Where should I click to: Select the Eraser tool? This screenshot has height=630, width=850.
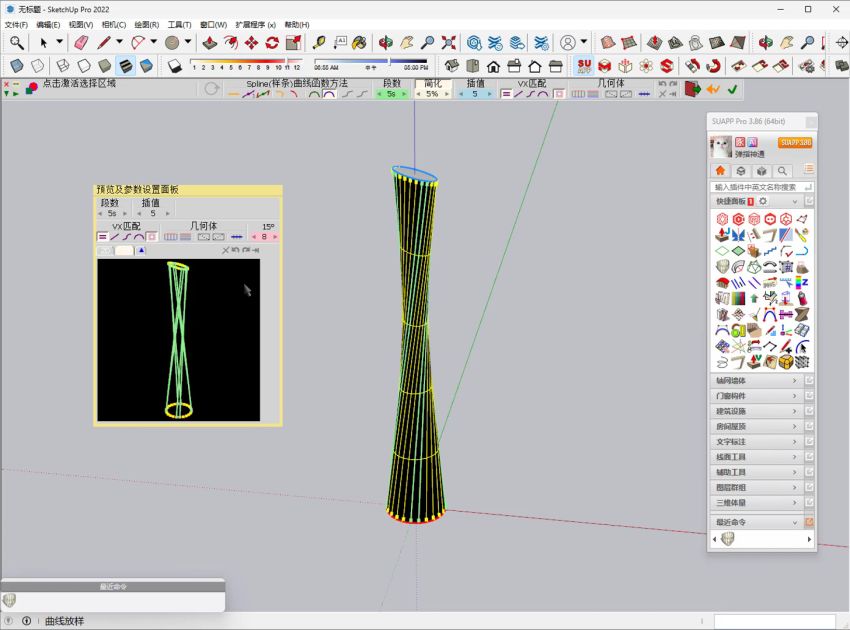click(x=81, y=42)
